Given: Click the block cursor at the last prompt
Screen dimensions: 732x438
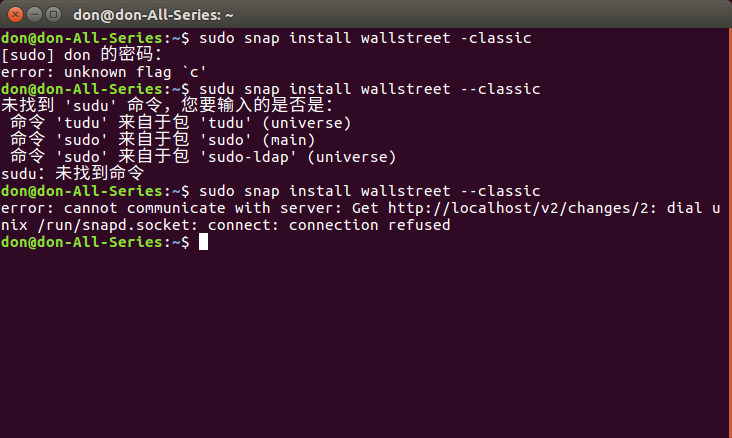Looking at the screenshot, I should click(204, 242).
